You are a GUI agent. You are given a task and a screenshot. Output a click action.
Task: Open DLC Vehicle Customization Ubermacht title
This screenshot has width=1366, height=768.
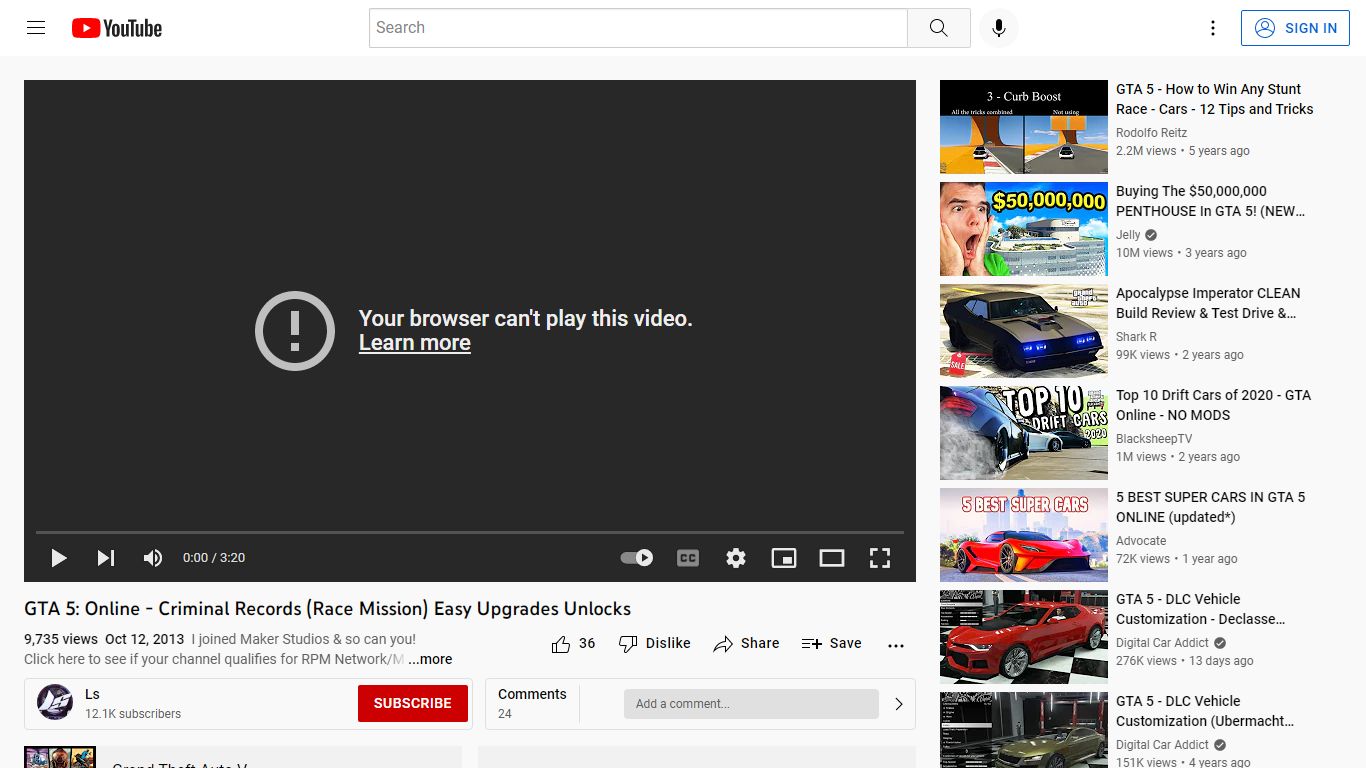click(x=1205, y=711)
